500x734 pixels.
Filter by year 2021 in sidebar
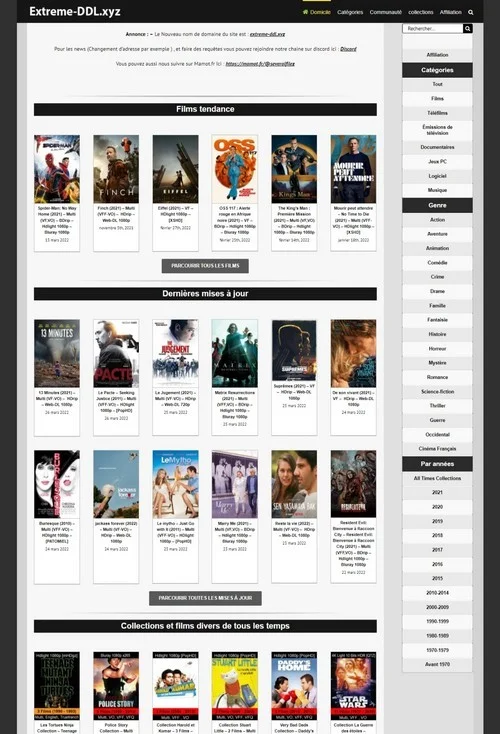click(x=437, y=492)
